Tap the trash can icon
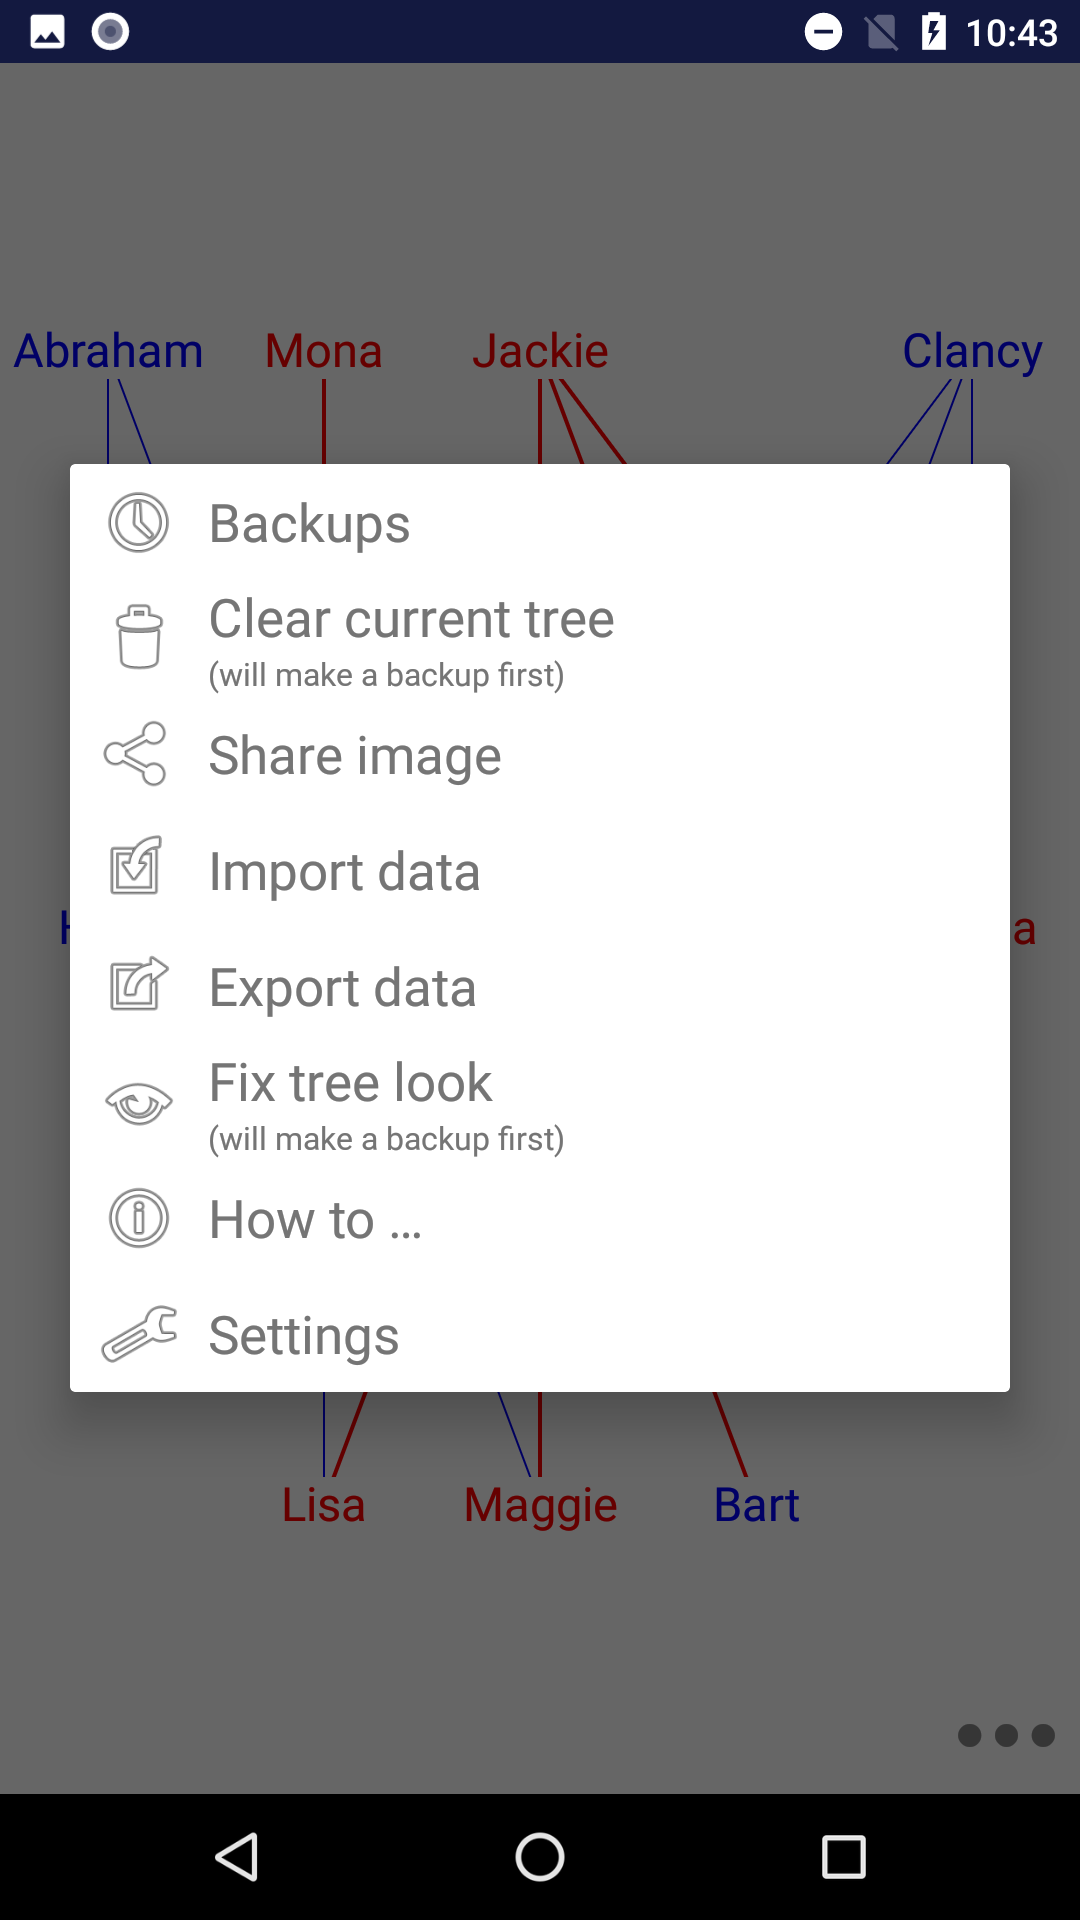The height and width of the screenshot is (1920, 1080). coord(139,637)
